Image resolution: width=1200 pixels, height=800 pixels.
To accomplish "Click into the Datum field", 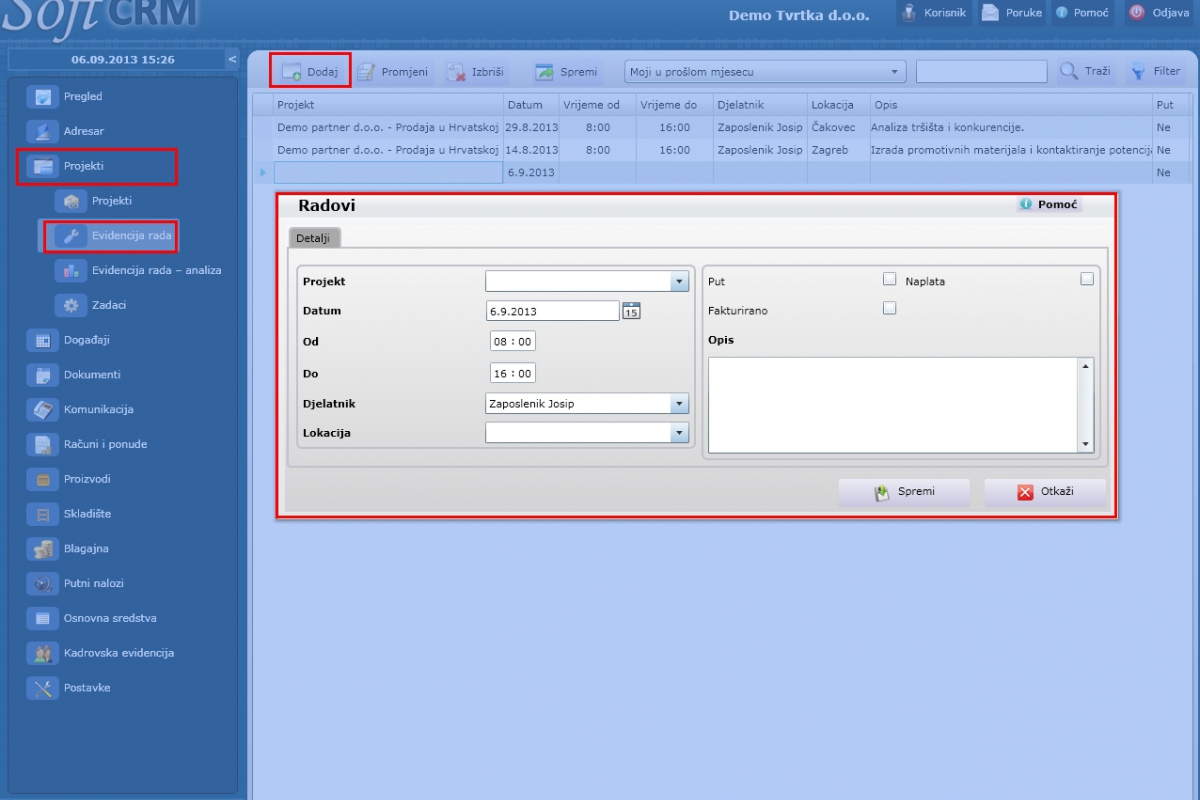I will pyautogui.click(x=553, y=311).
